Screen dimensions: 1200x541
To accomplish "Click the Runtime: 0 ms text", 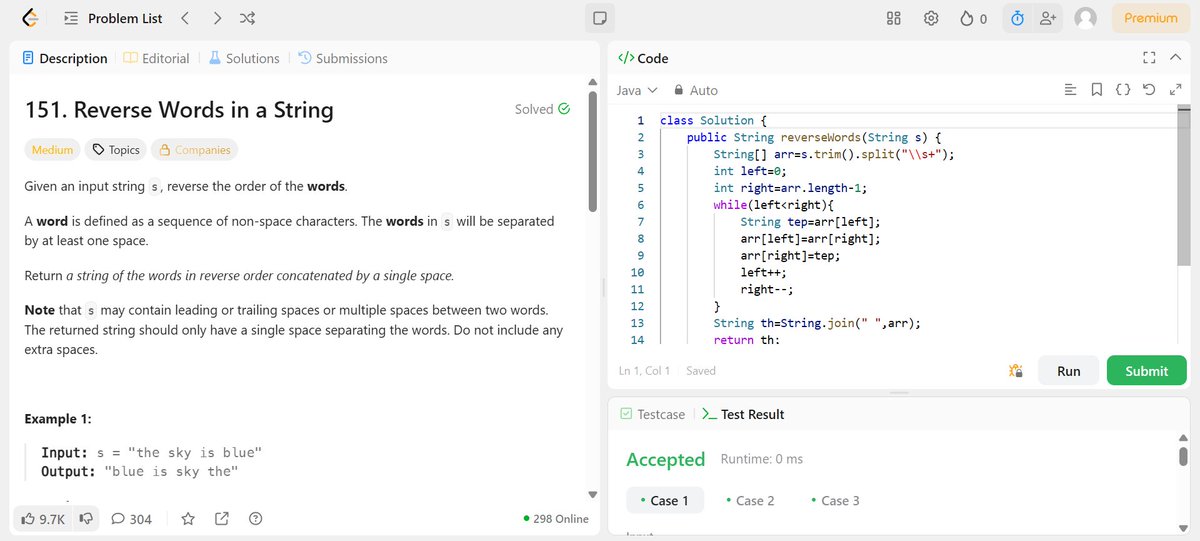I will coord(761,459).
